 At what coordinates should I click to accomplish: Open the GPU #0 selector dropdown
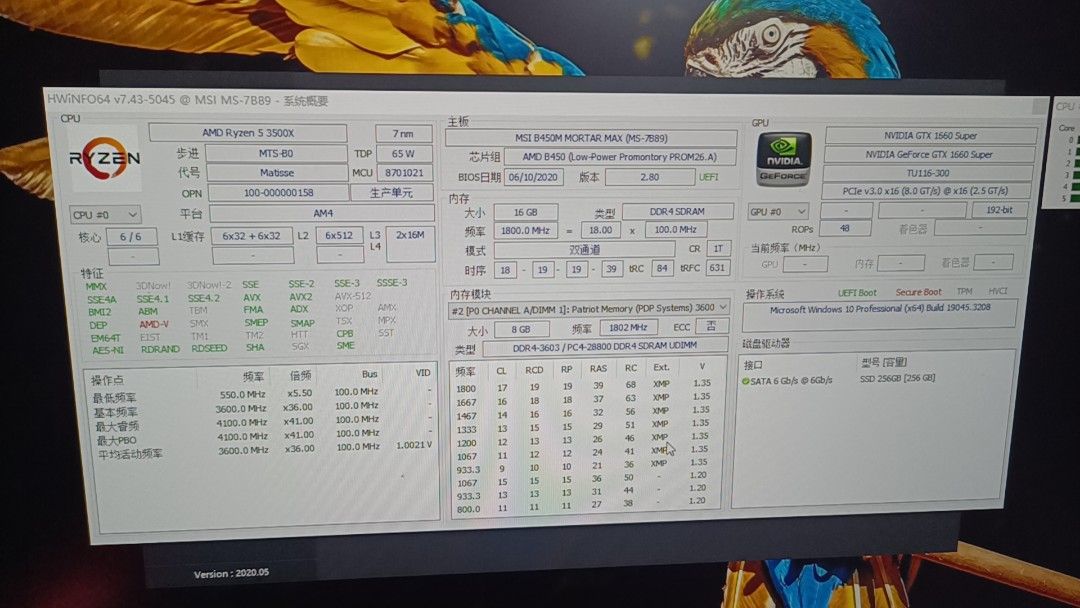click(x=778, y=211)
